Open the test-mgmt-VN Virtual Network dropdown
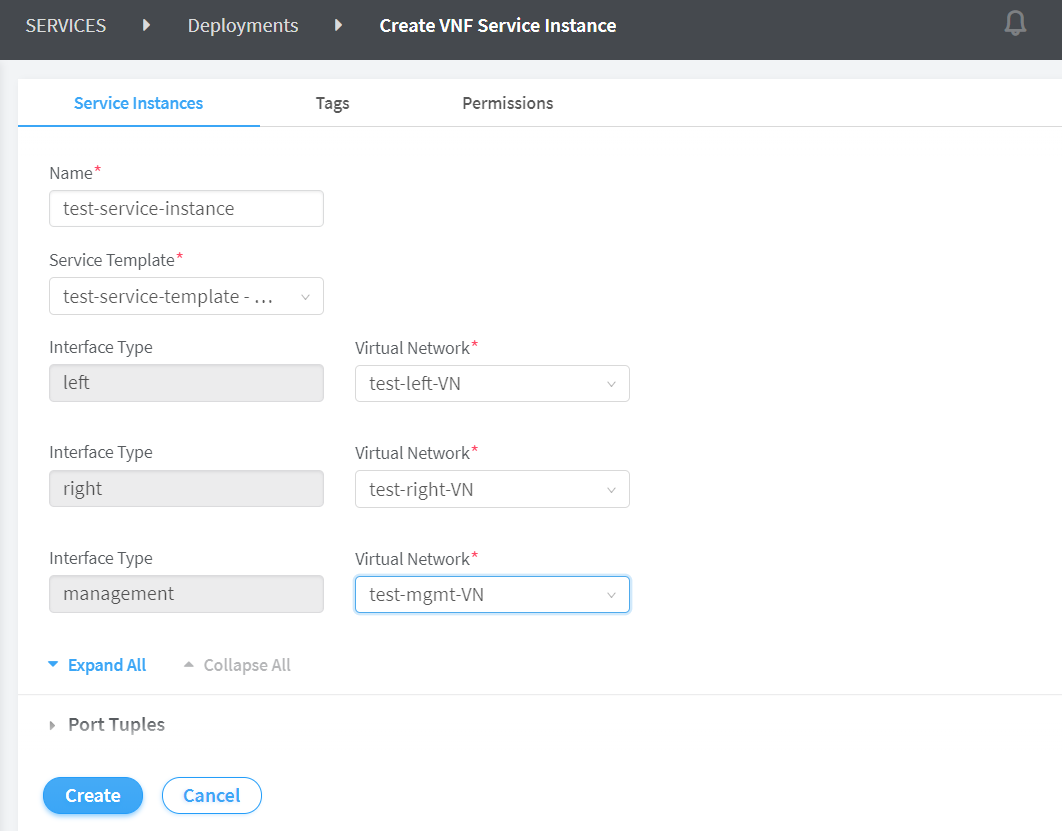The width and height of the screenshot is (1062, 831). [492, 594]
